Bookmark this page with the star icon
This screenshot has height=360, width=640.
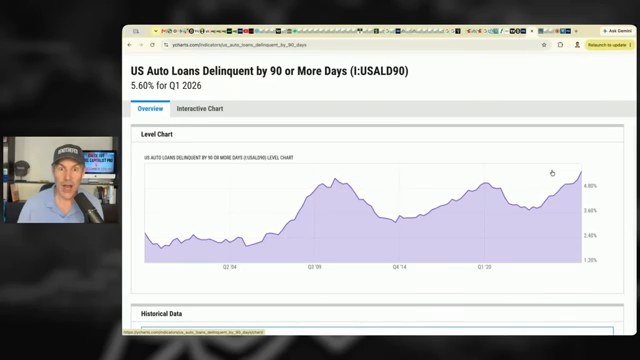click(x=544, y=45)
